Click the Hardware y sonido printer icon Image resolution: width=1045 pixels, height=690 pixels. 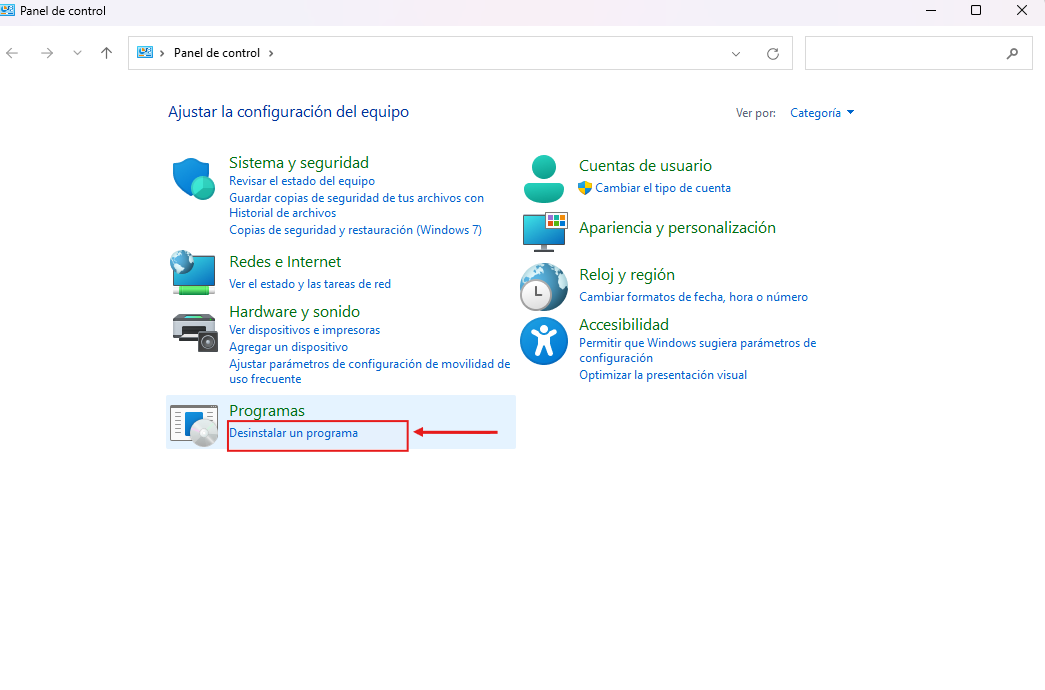195,332
